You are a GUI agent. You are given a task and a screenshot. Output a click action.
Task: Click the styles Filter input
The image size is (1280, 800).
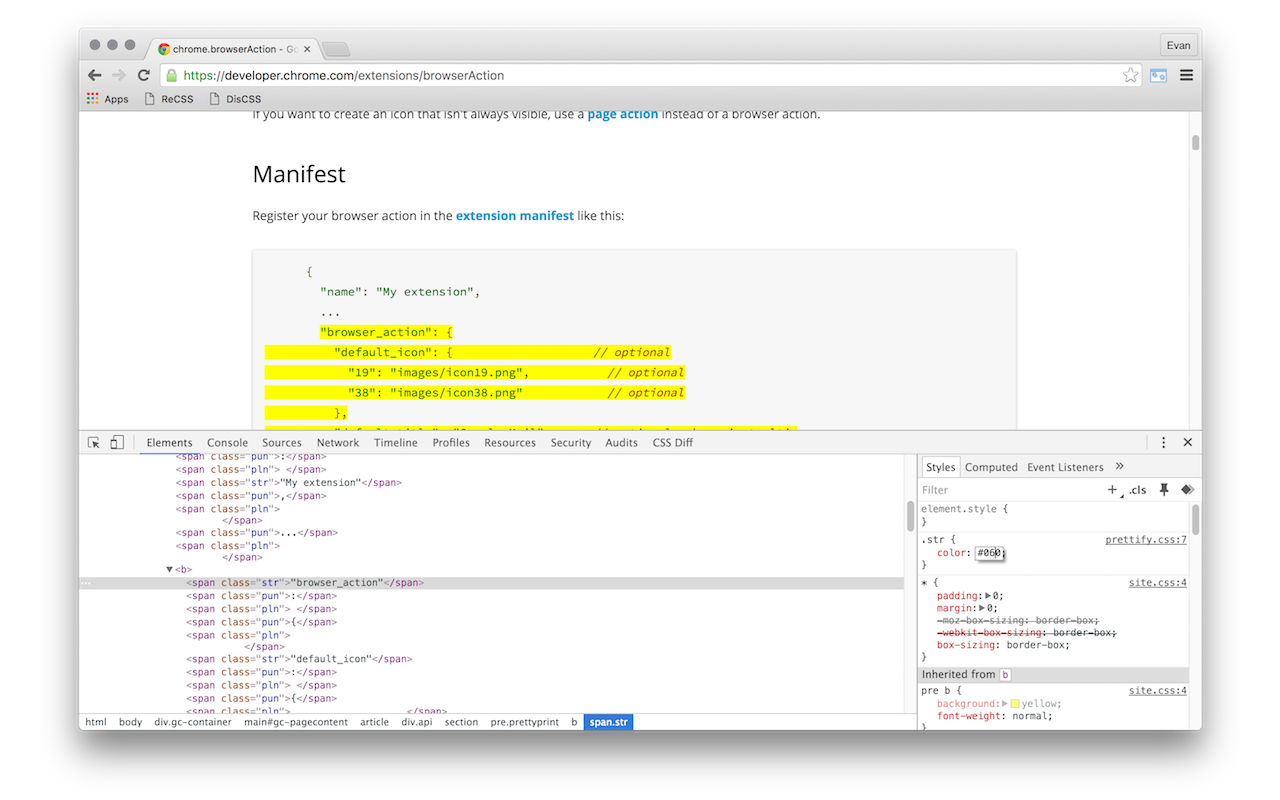pyautogui.click(x=1010, y=490)
